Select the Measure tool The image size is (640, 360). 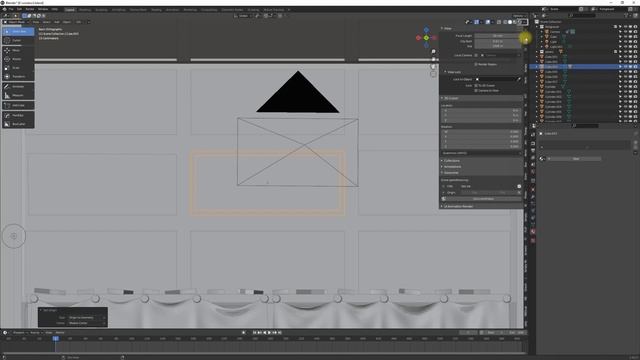(x=18, y=95)
